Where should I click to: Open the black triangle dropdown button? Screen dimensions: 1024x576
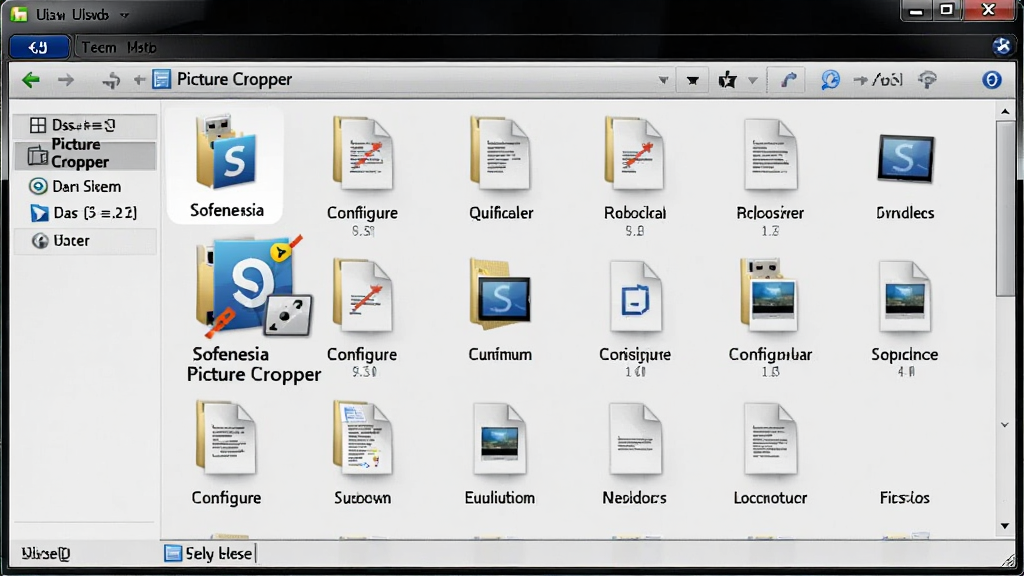693,80
